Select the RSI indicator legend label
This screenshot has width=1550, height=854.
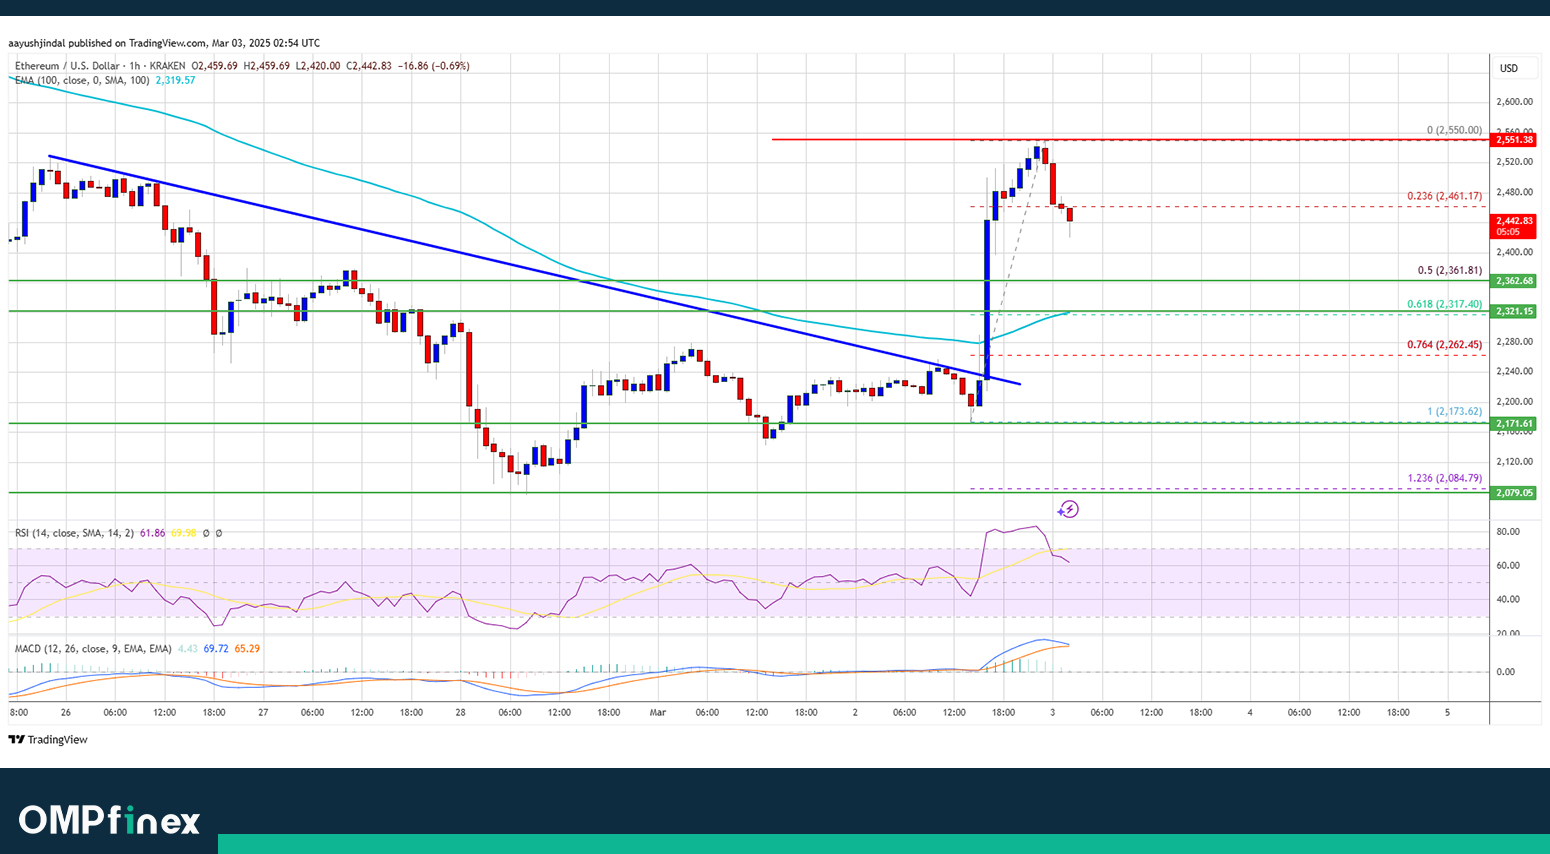[74, 533]
